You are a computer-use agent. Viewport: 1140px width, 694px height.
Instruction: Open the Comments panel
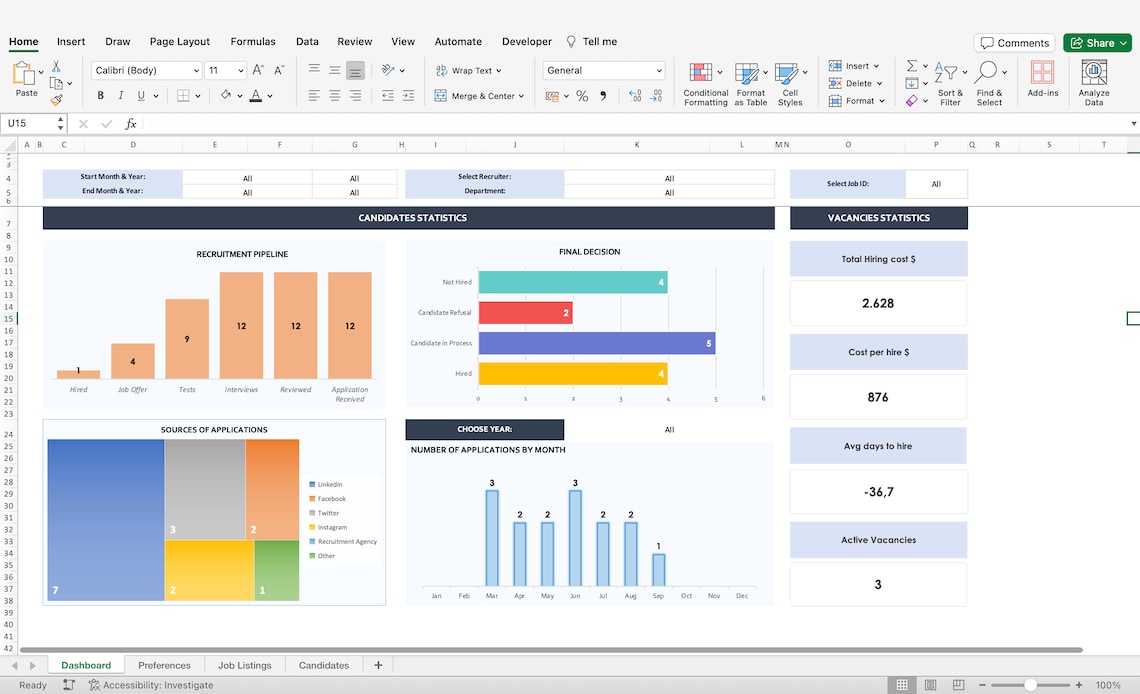pyautogui.click(x=1014, y=42)
